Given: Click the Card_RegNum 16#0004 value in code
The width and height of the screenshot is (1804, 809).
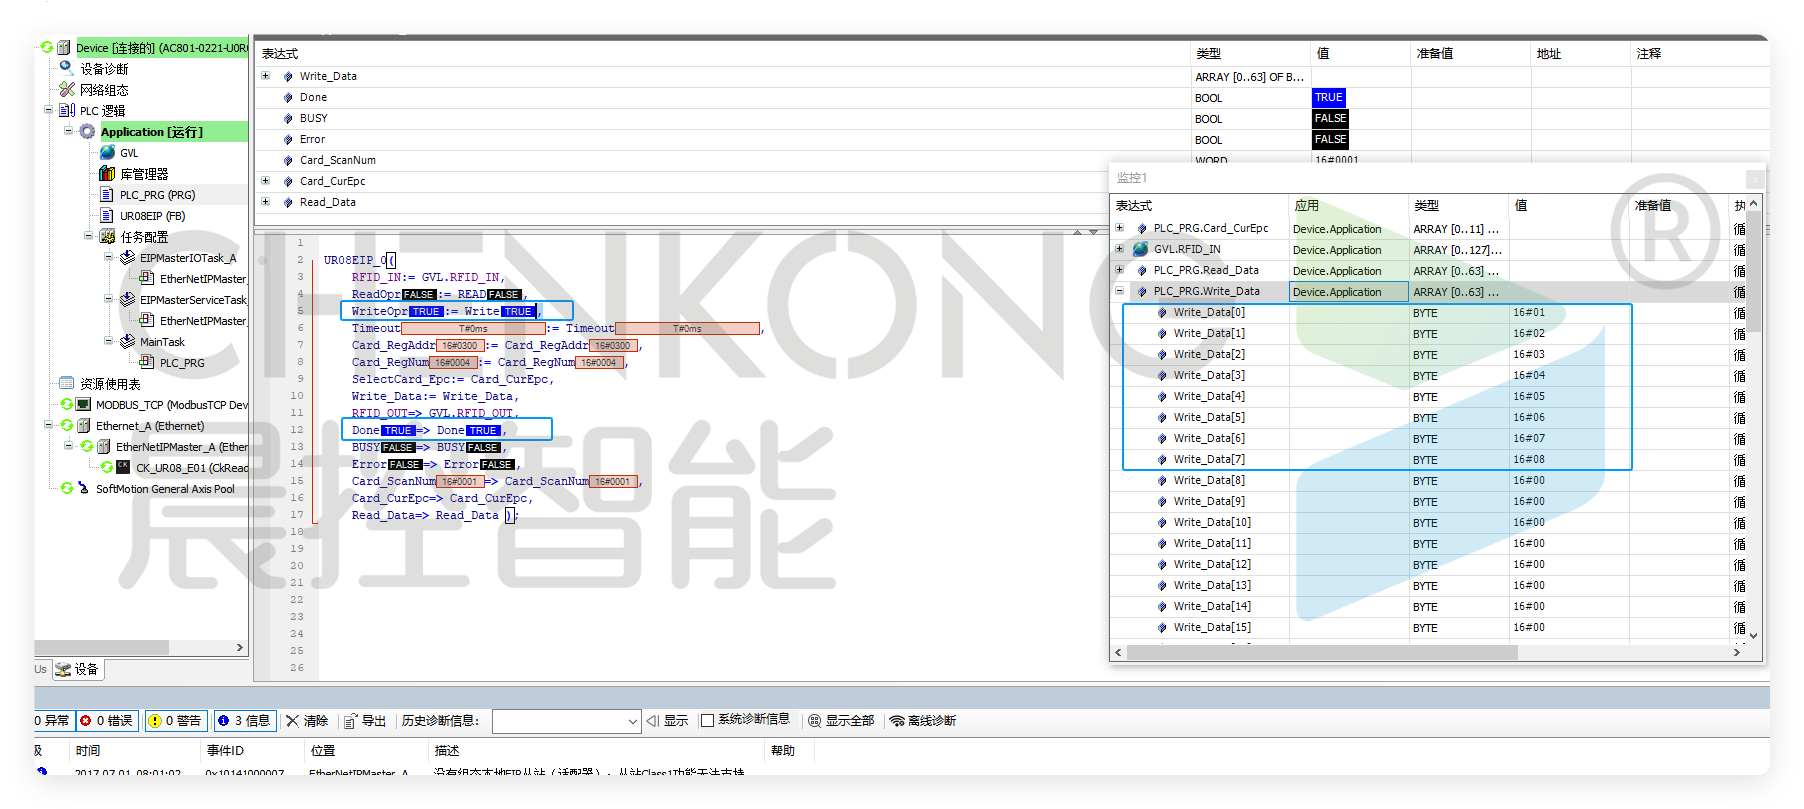Looking at the screenshot, I should [x=453, y=362].
